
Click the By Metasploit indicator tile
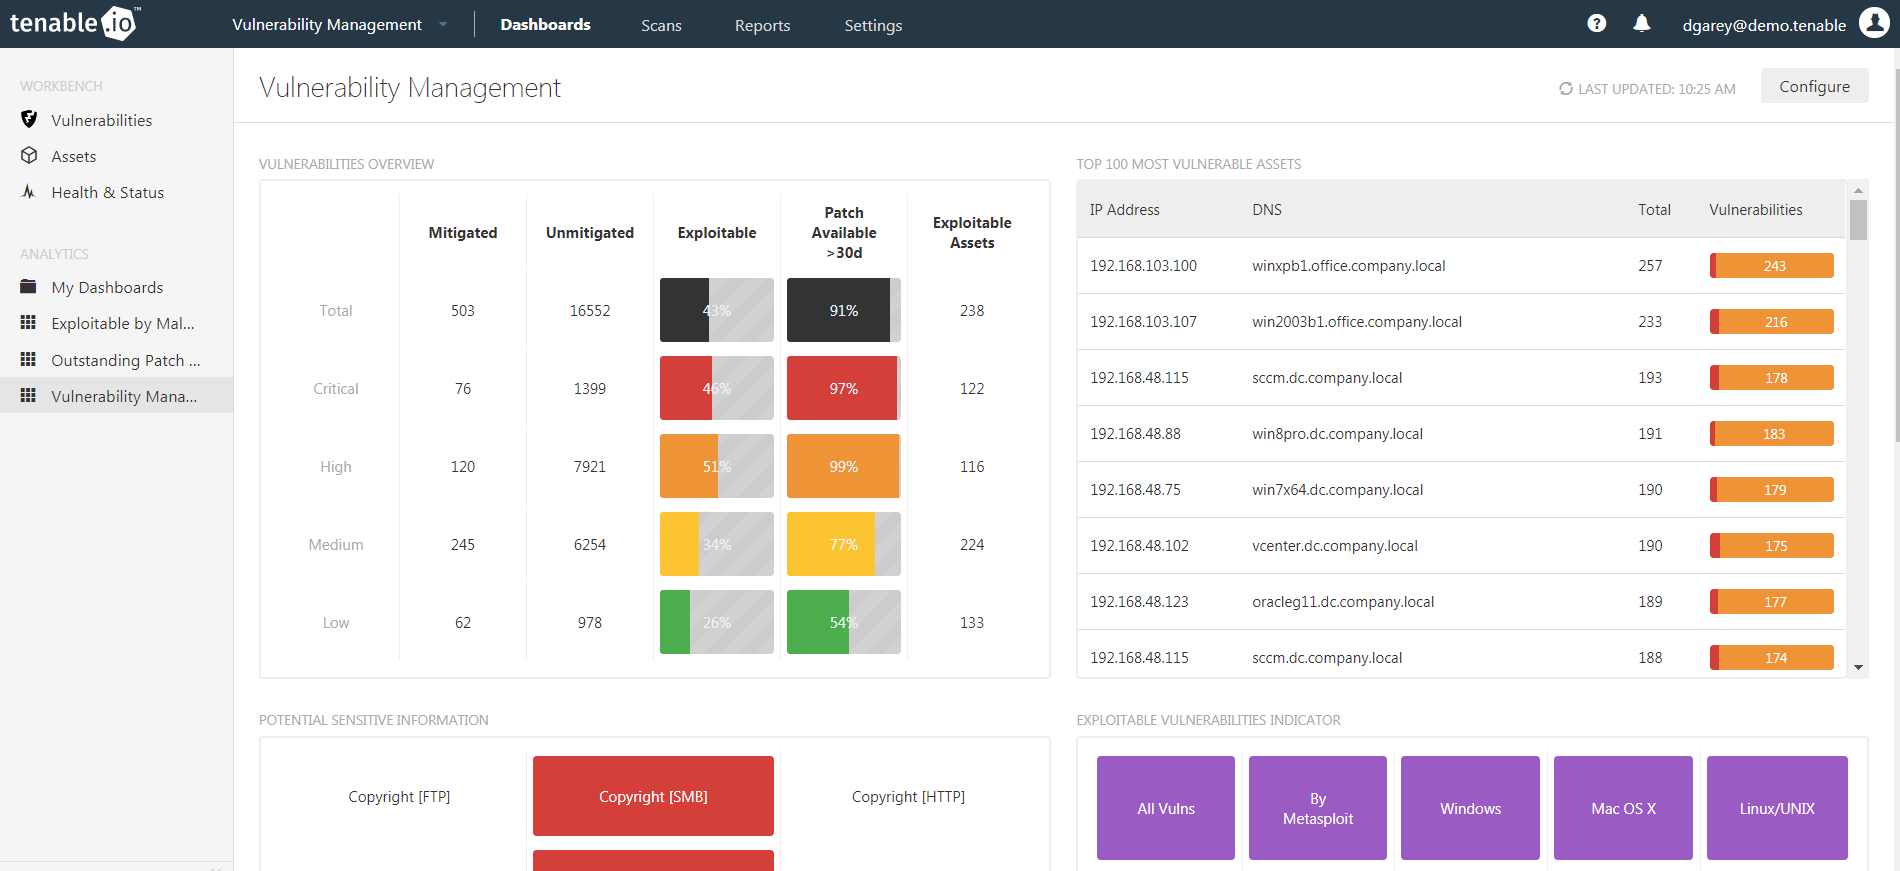pos(1318,808)
